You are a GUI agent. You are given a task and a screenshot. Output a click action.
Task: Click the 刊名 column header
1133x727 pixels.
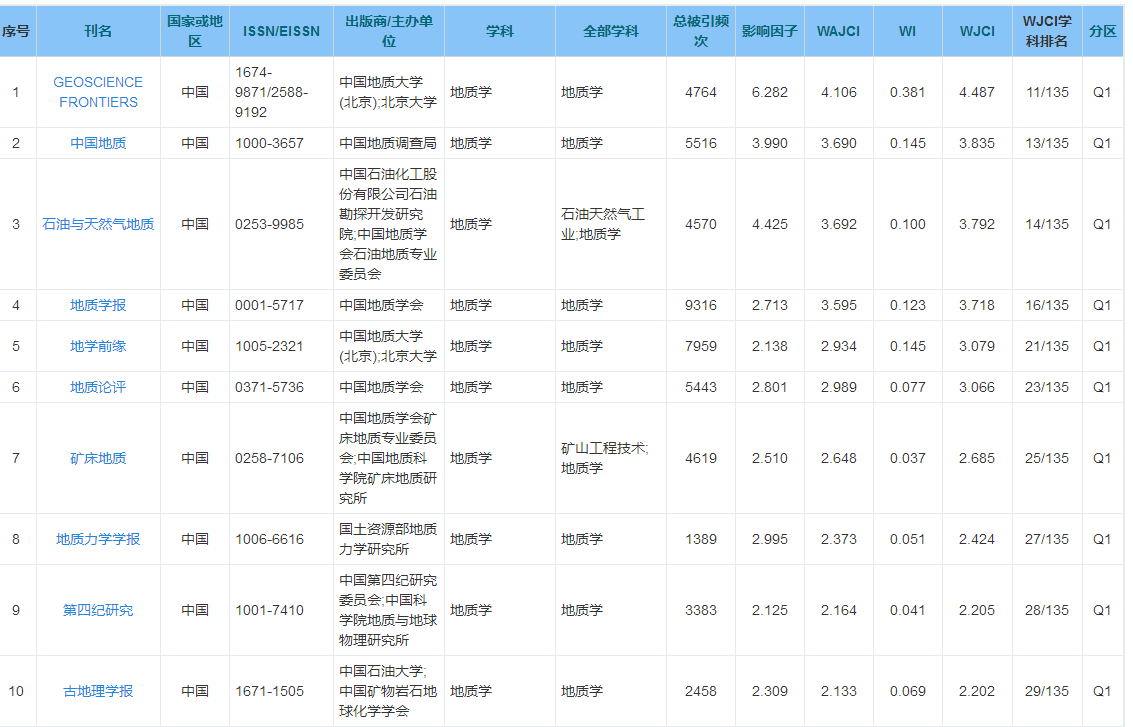point(98,31)
